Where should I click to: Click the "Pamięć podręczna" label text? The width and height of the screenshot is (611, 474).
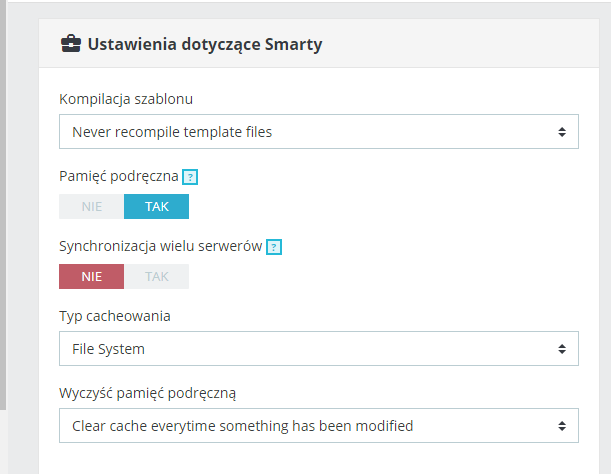click(x=119, y=176)
